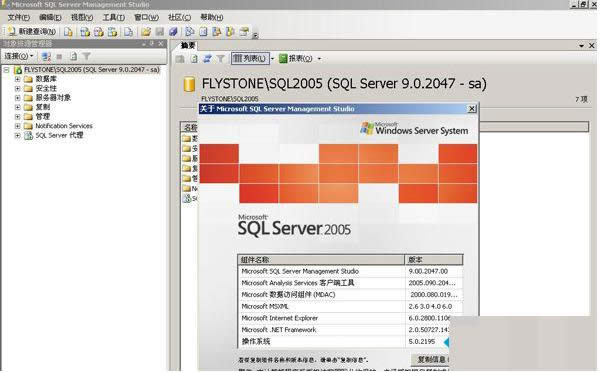Expand the 安全性 folder node
600x372 pixels.
click(x=17, y=88)
